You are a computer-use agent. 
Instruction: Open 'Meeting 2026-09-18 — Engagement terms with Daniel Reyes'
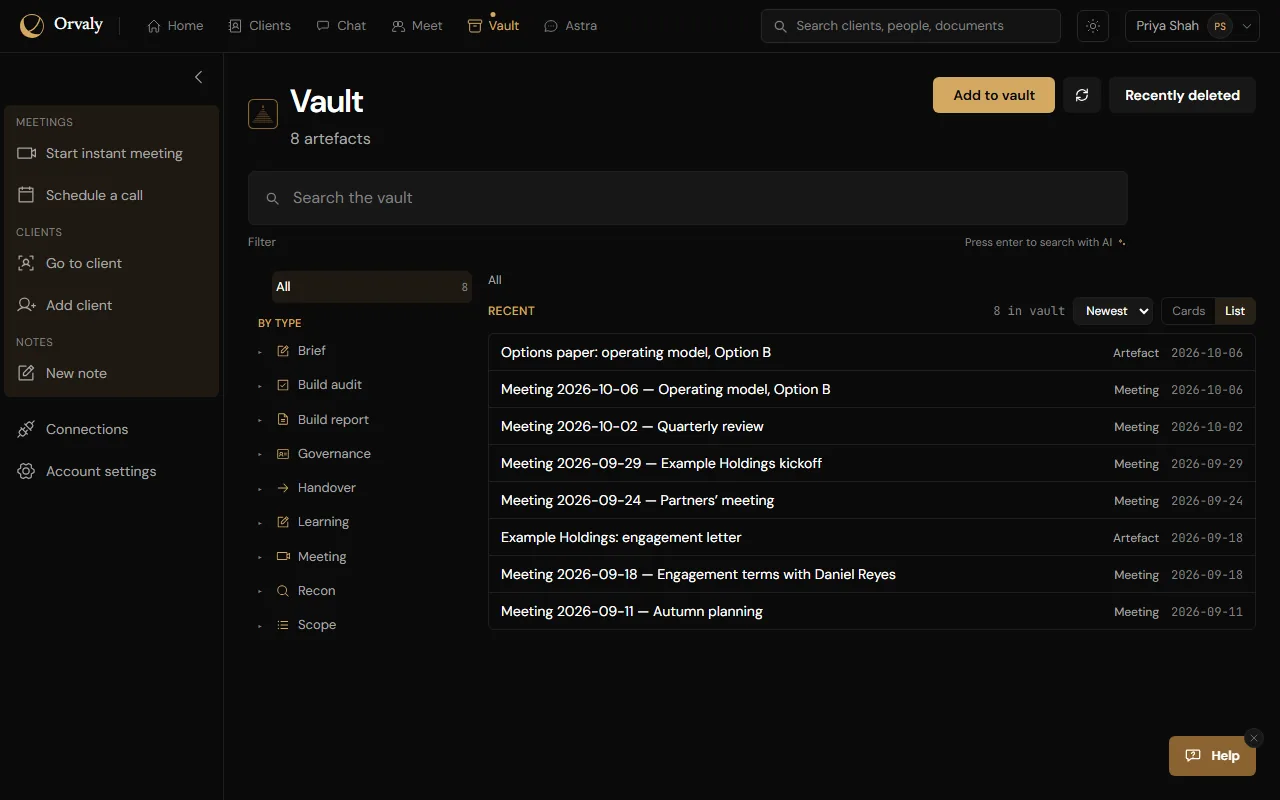click(872, 574)
